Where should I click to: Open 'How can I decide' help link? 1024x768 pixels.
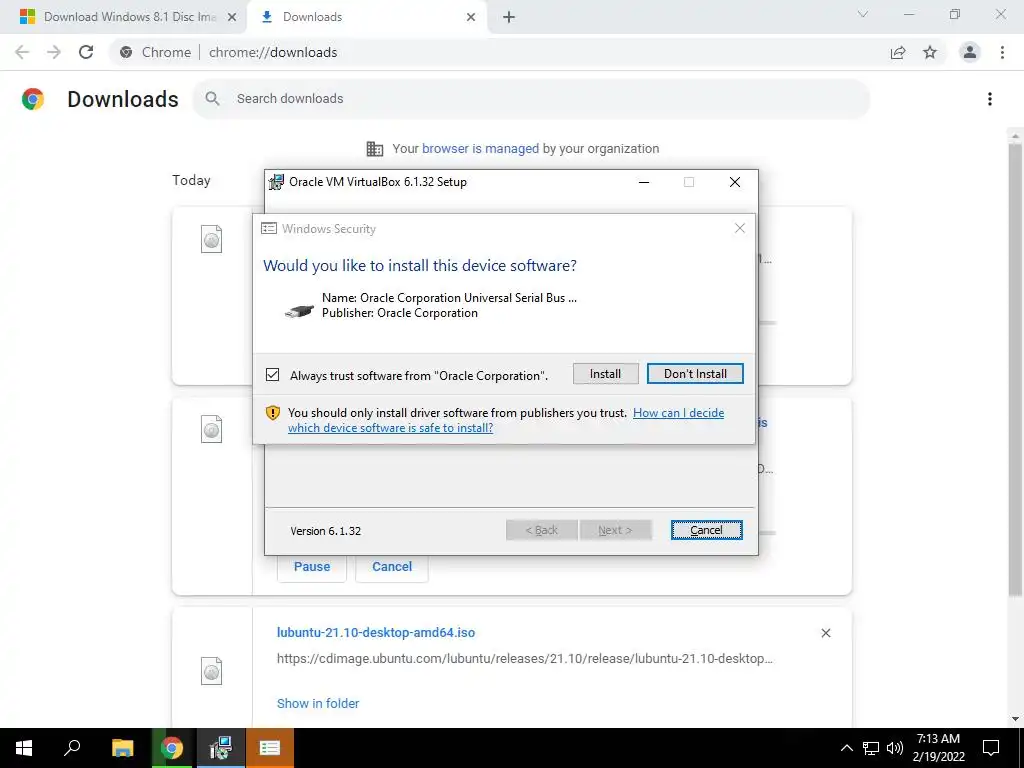point(505,421)
